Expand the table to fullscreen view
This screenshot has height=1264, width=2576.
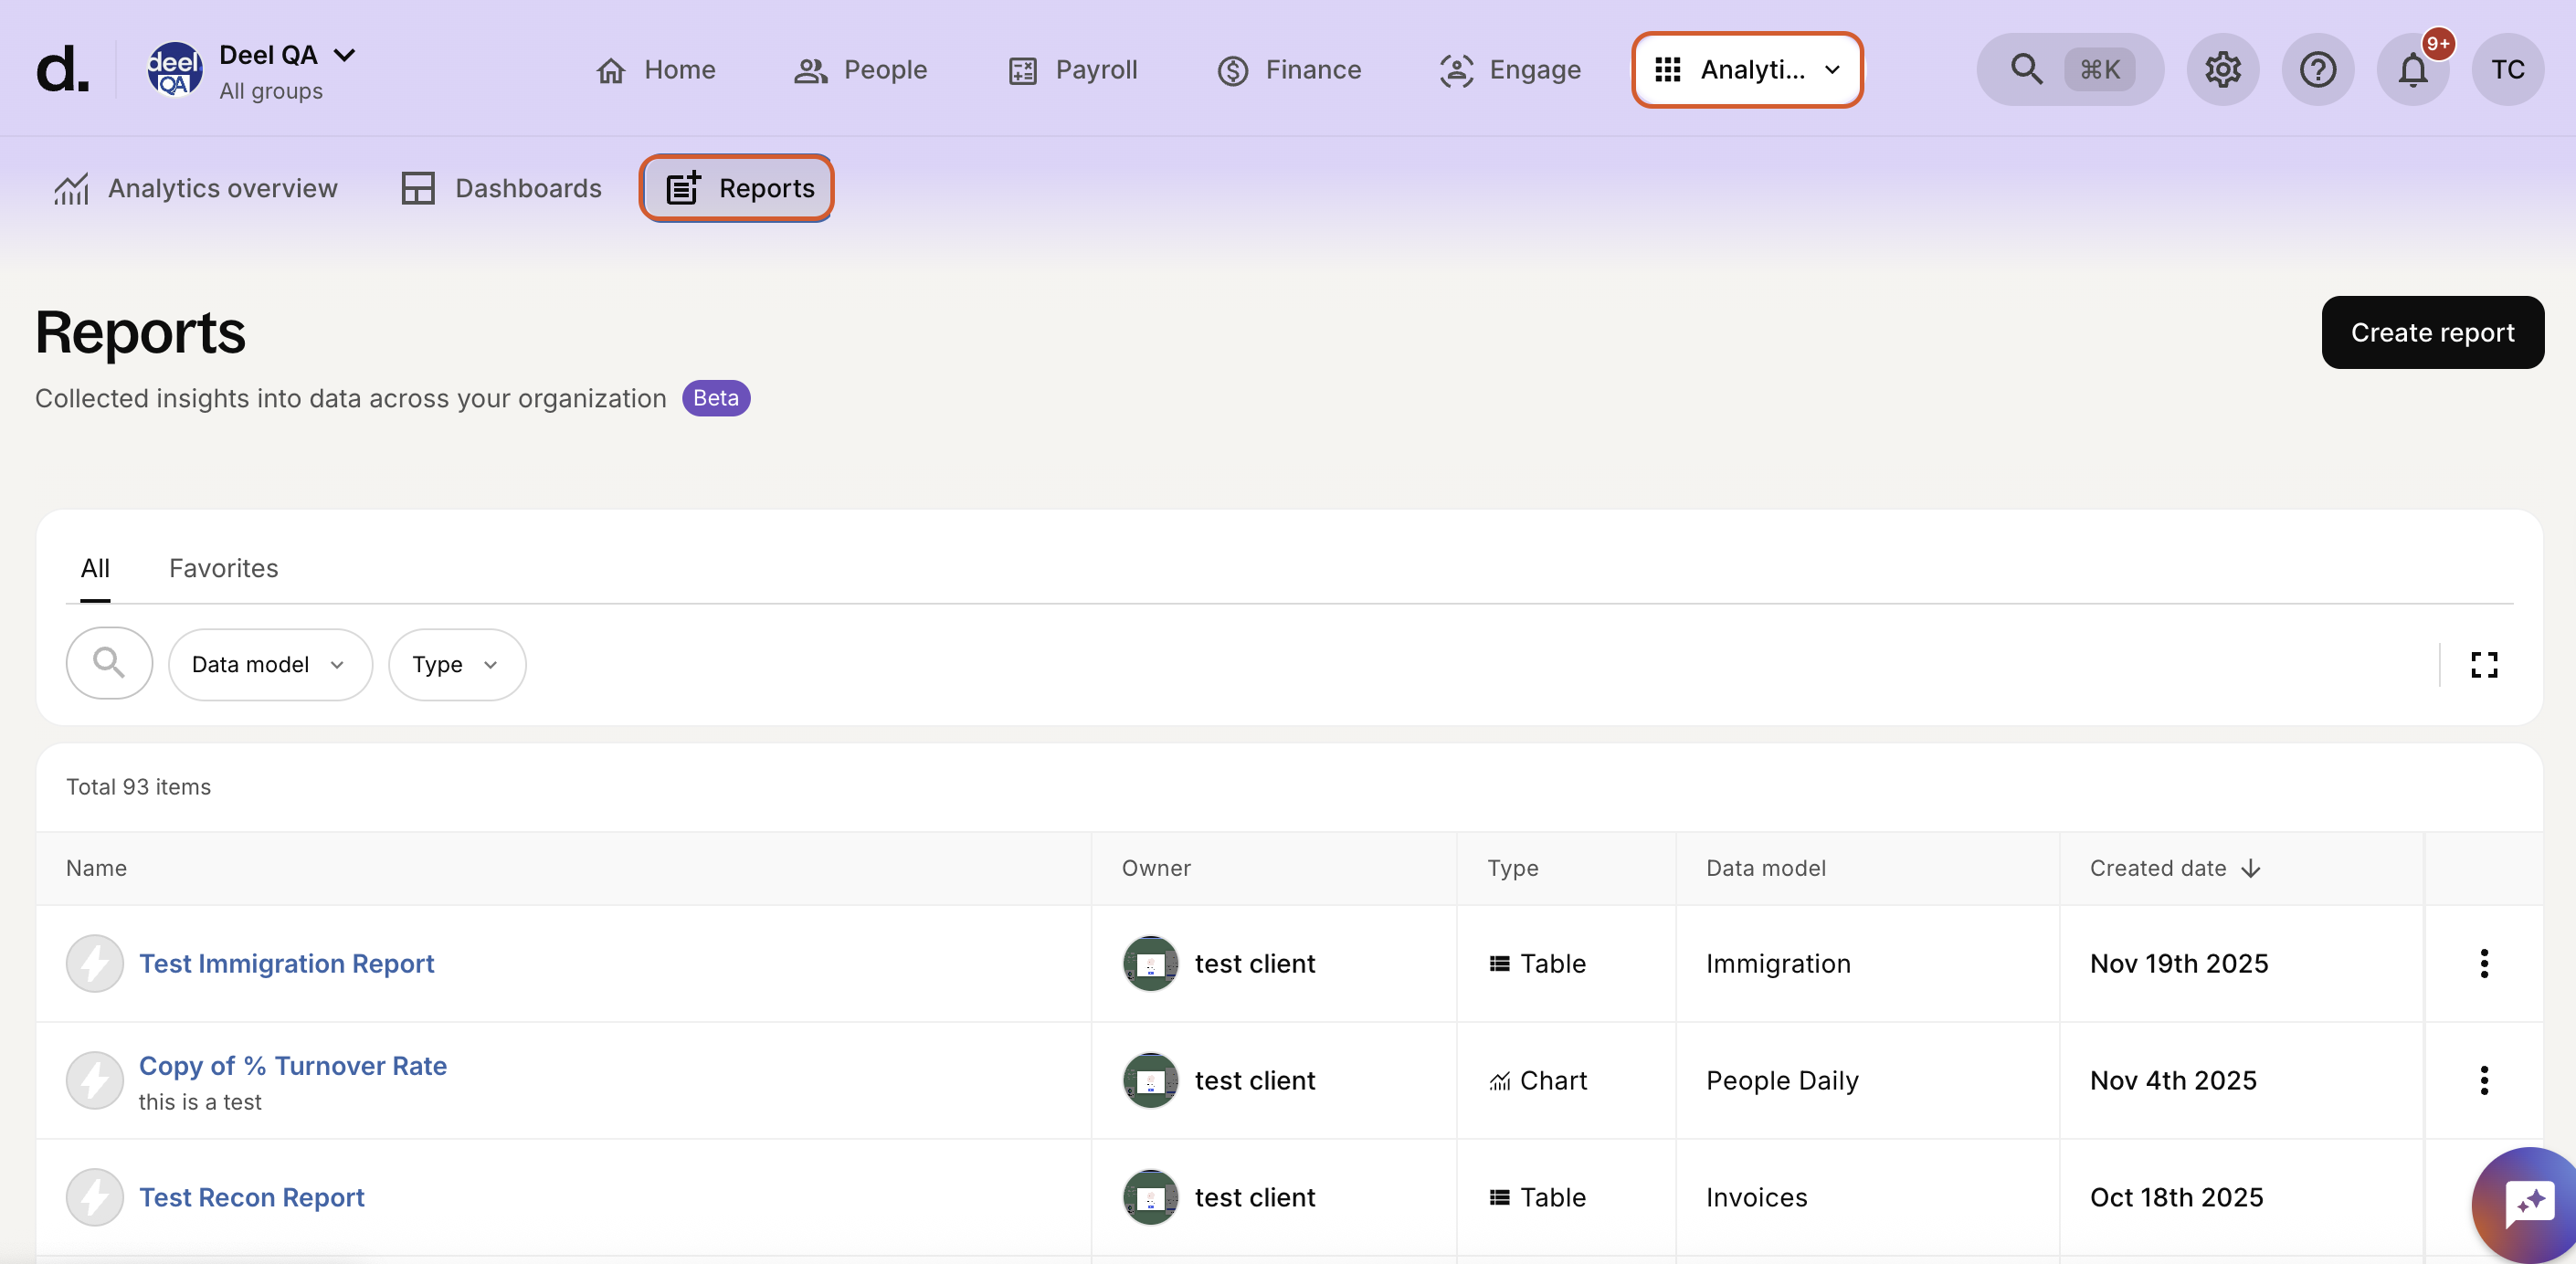(2484, 664)
